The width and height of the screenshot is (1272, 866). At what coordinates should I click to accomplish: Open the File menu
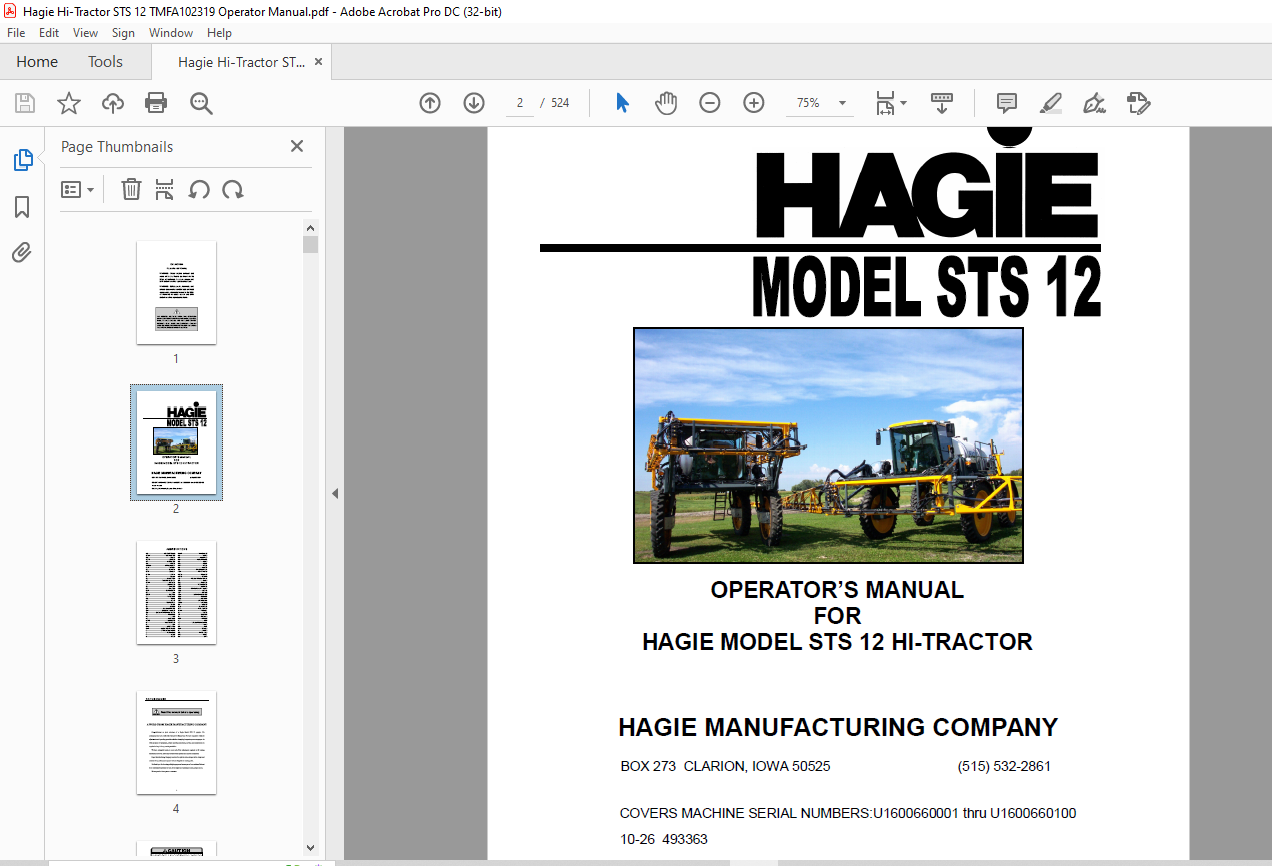(x=16, y=33)
